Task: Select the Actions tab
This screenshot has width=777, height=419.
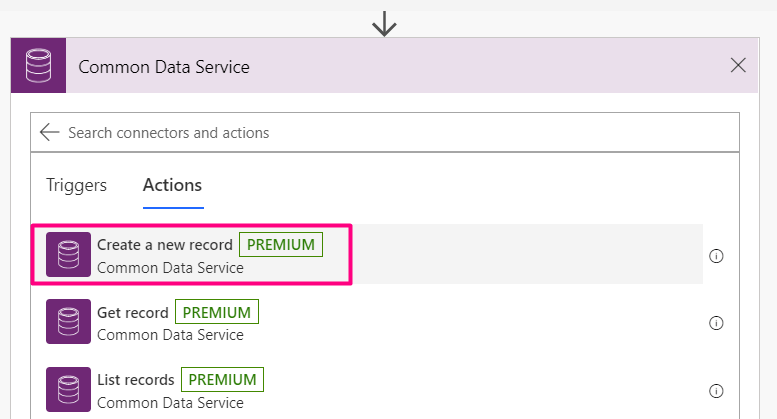Action: pyautogui.click(x=172, y=185)
